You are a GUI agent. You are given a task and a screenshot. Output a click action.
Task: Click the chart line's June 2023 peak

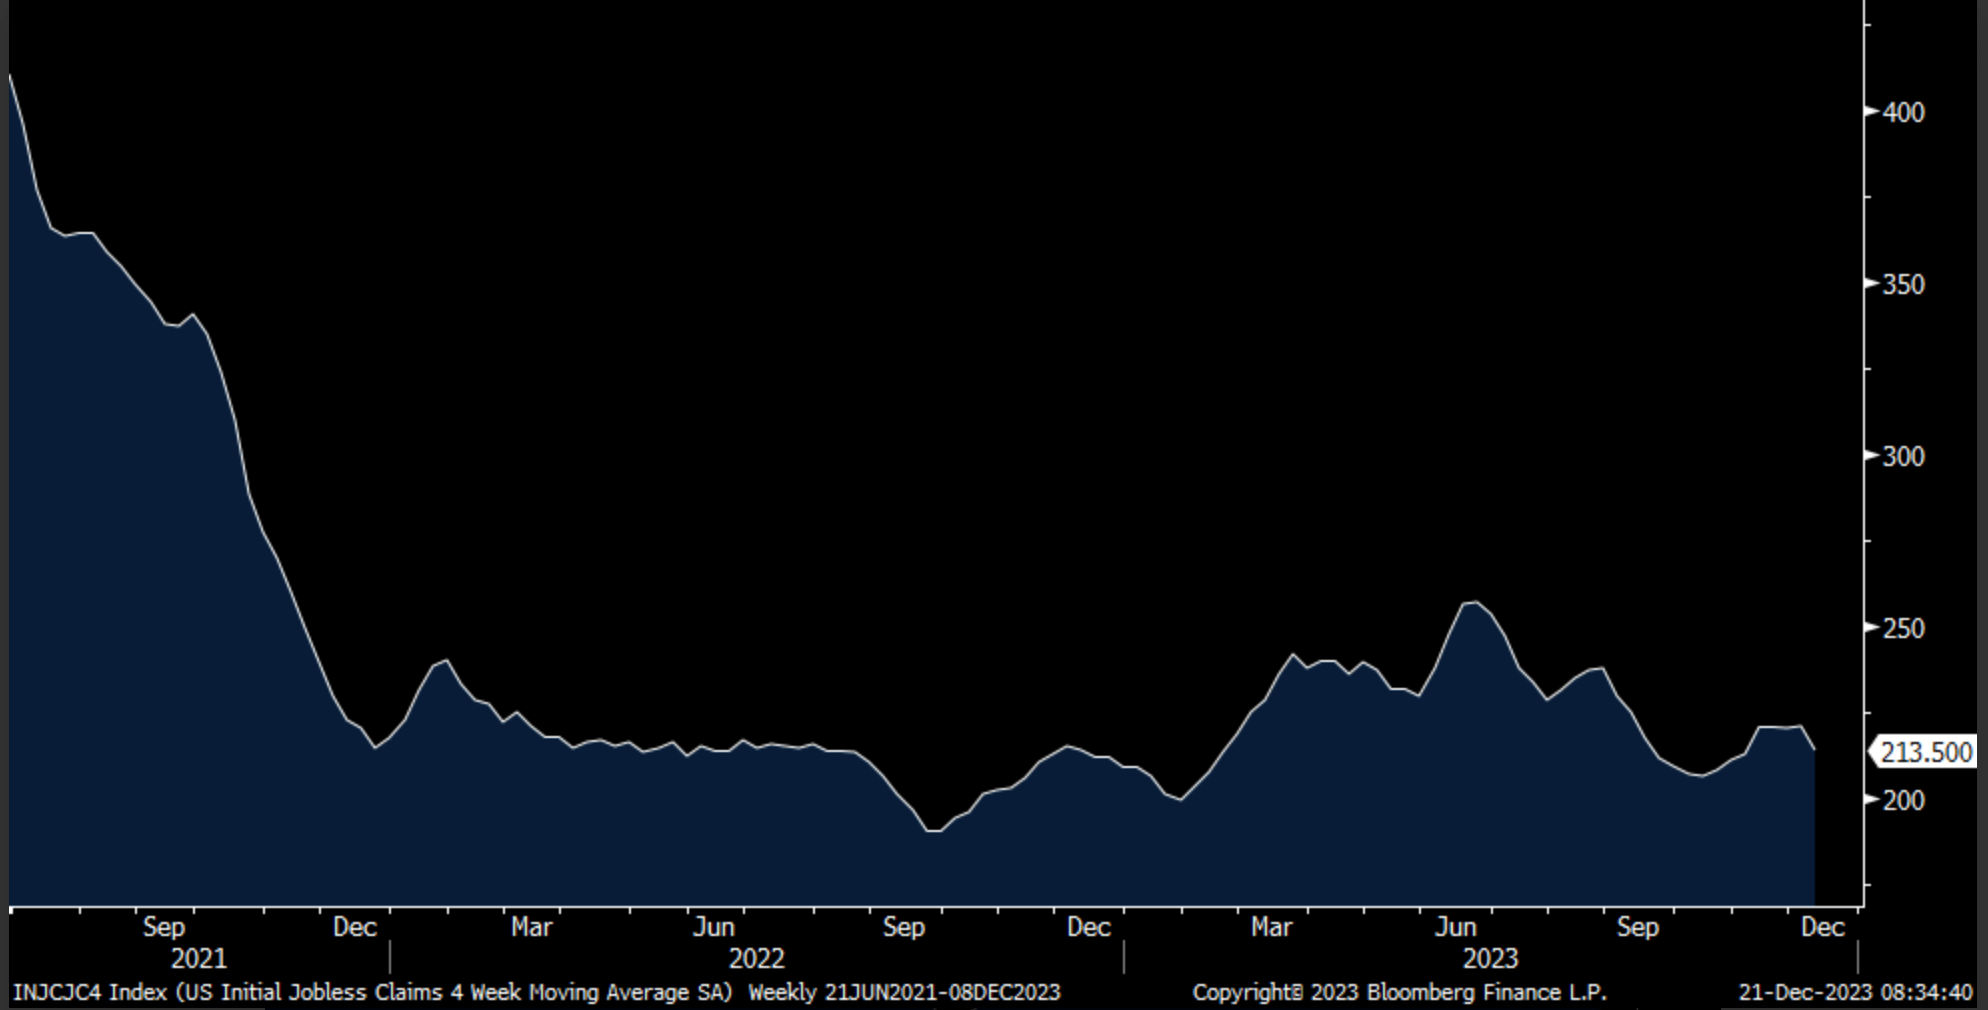click(x=1473, y=602)
